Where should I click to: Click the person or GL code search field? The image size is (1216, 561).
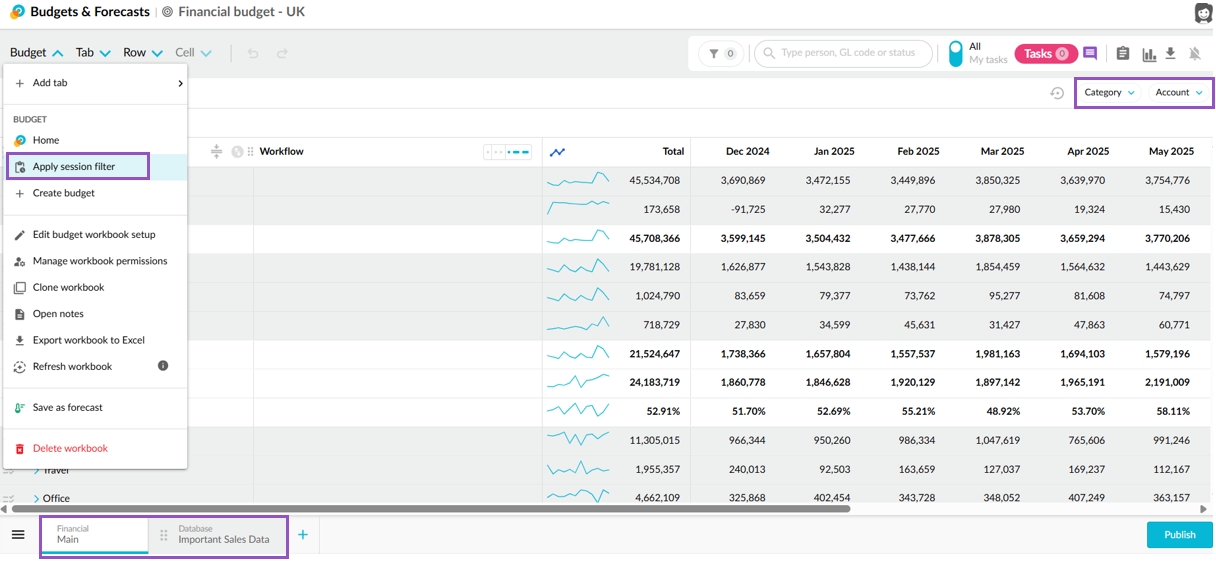point(846,54)
